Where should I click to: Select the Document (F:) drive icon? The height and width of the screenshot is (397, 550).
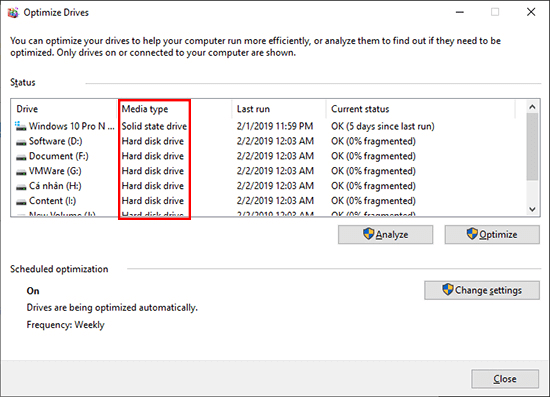pos(21,157)
